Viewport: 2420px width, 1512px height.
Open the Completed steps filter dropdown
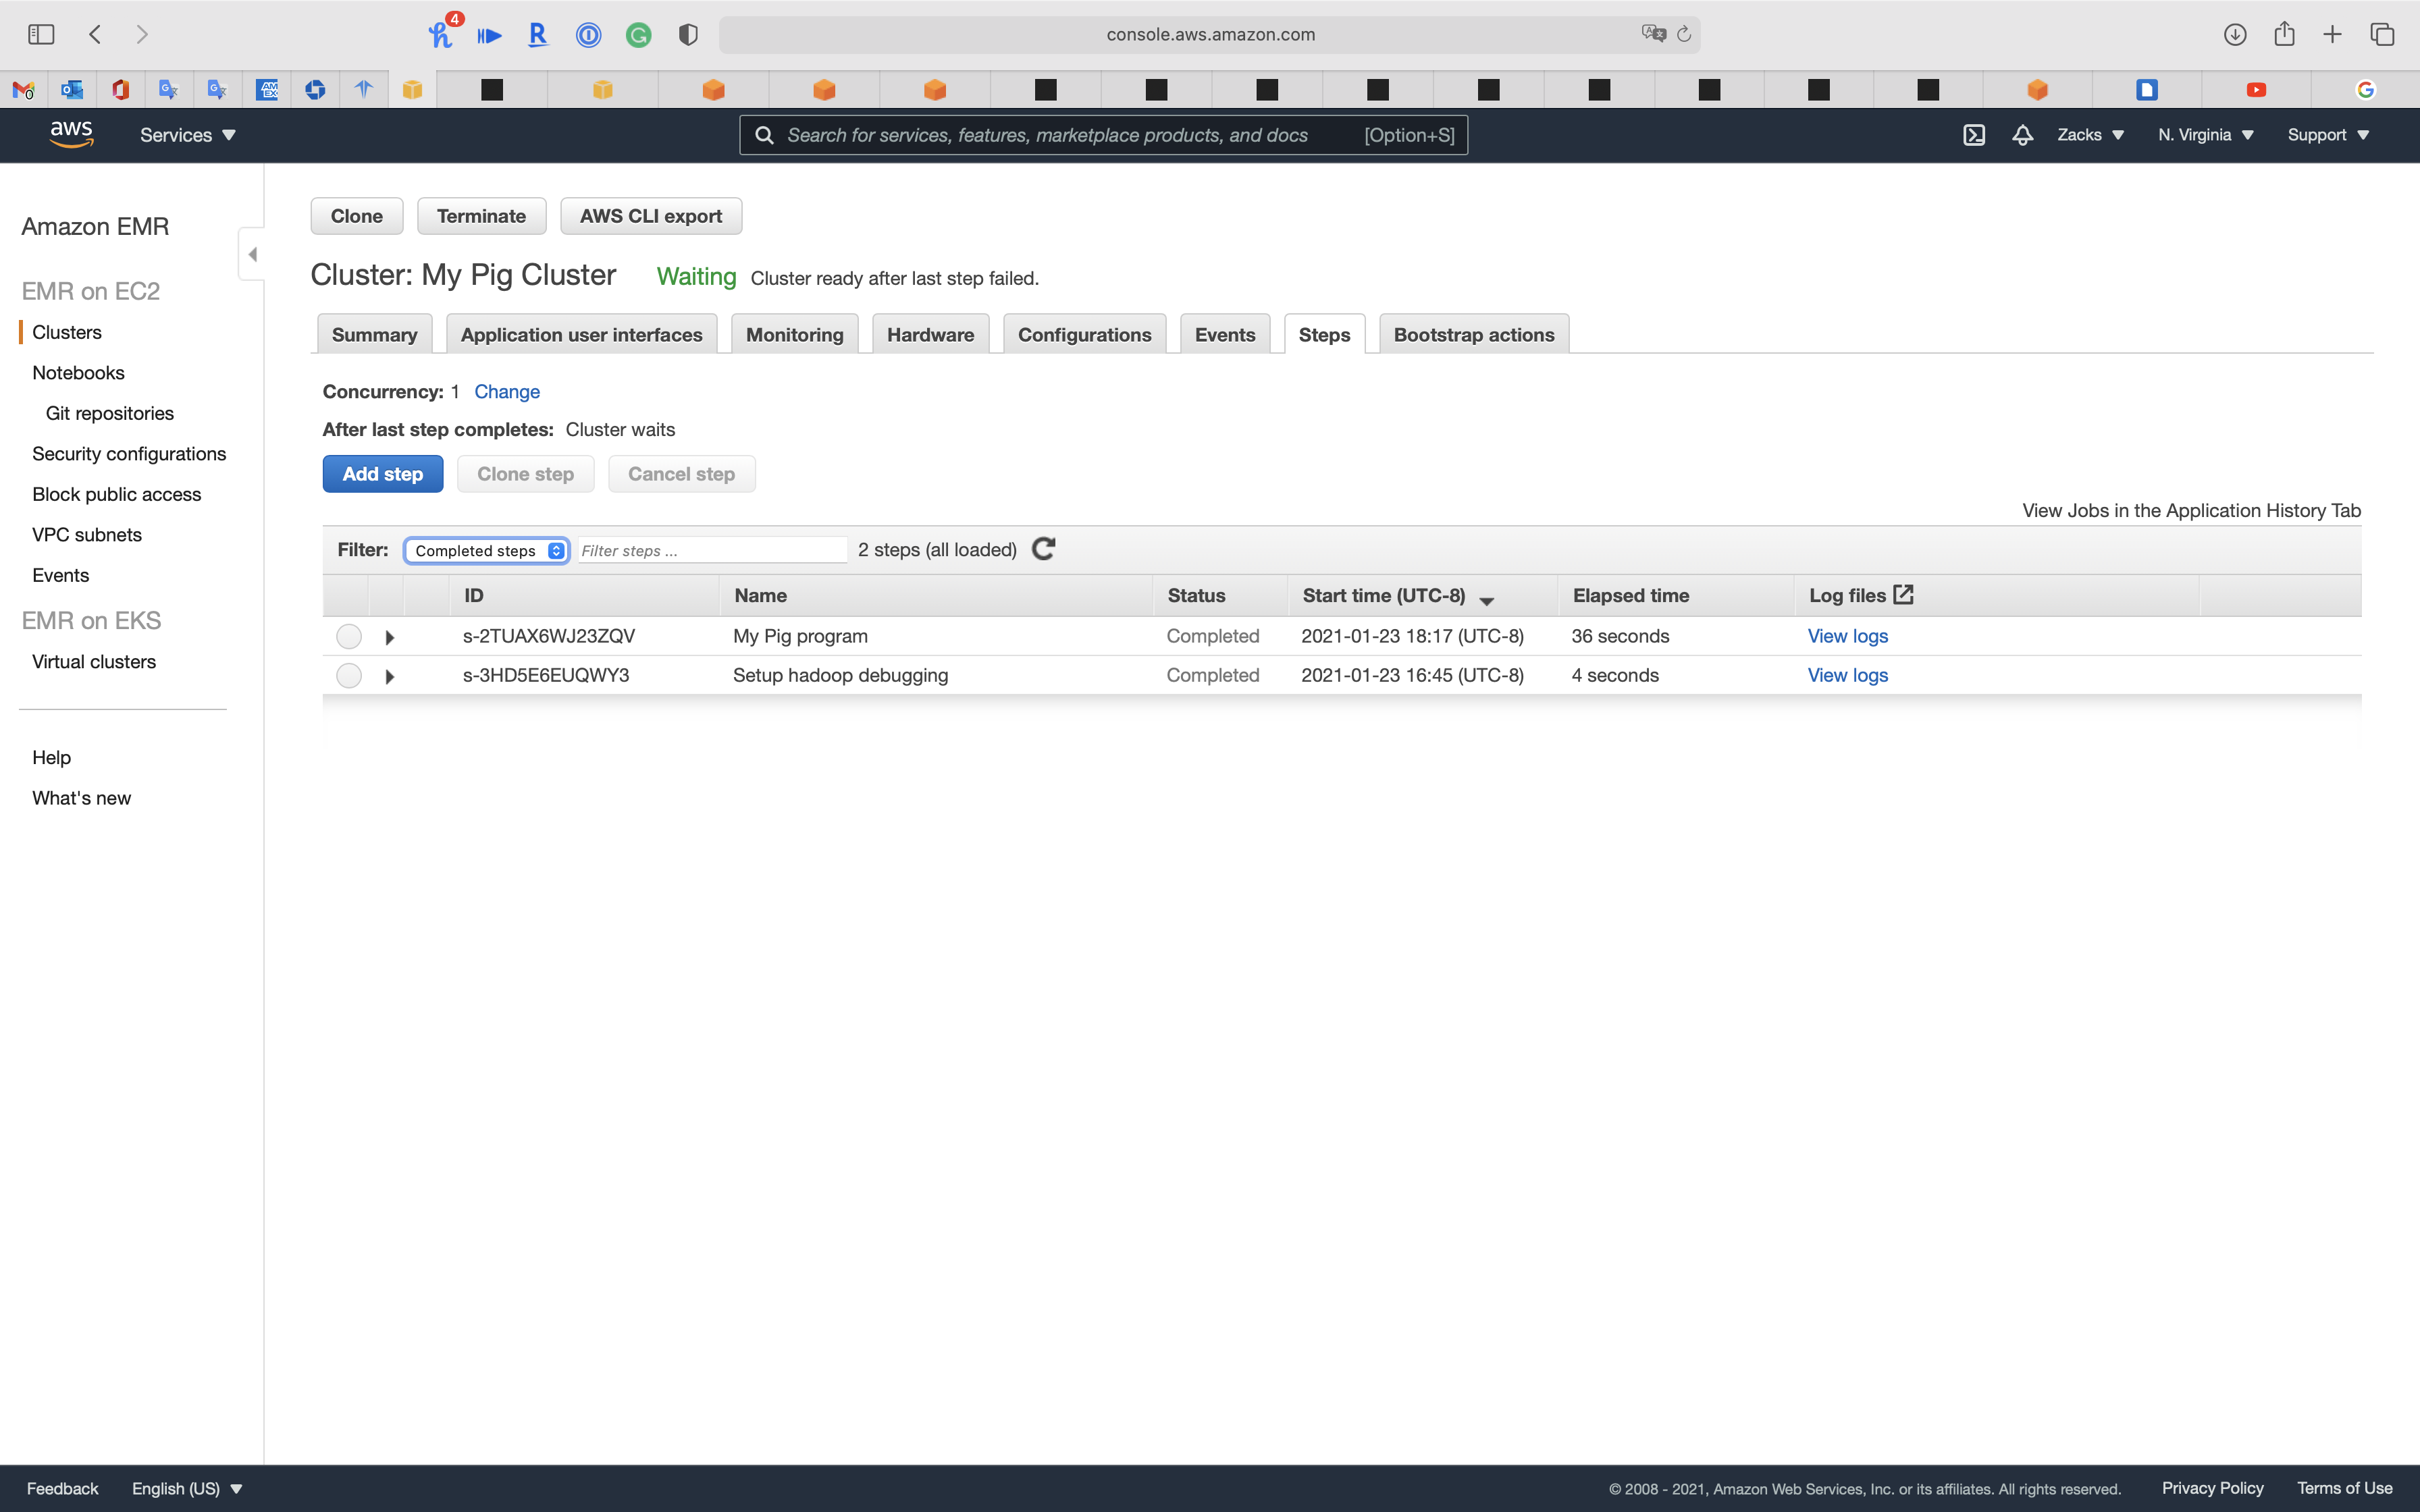(x=487, y=551)
